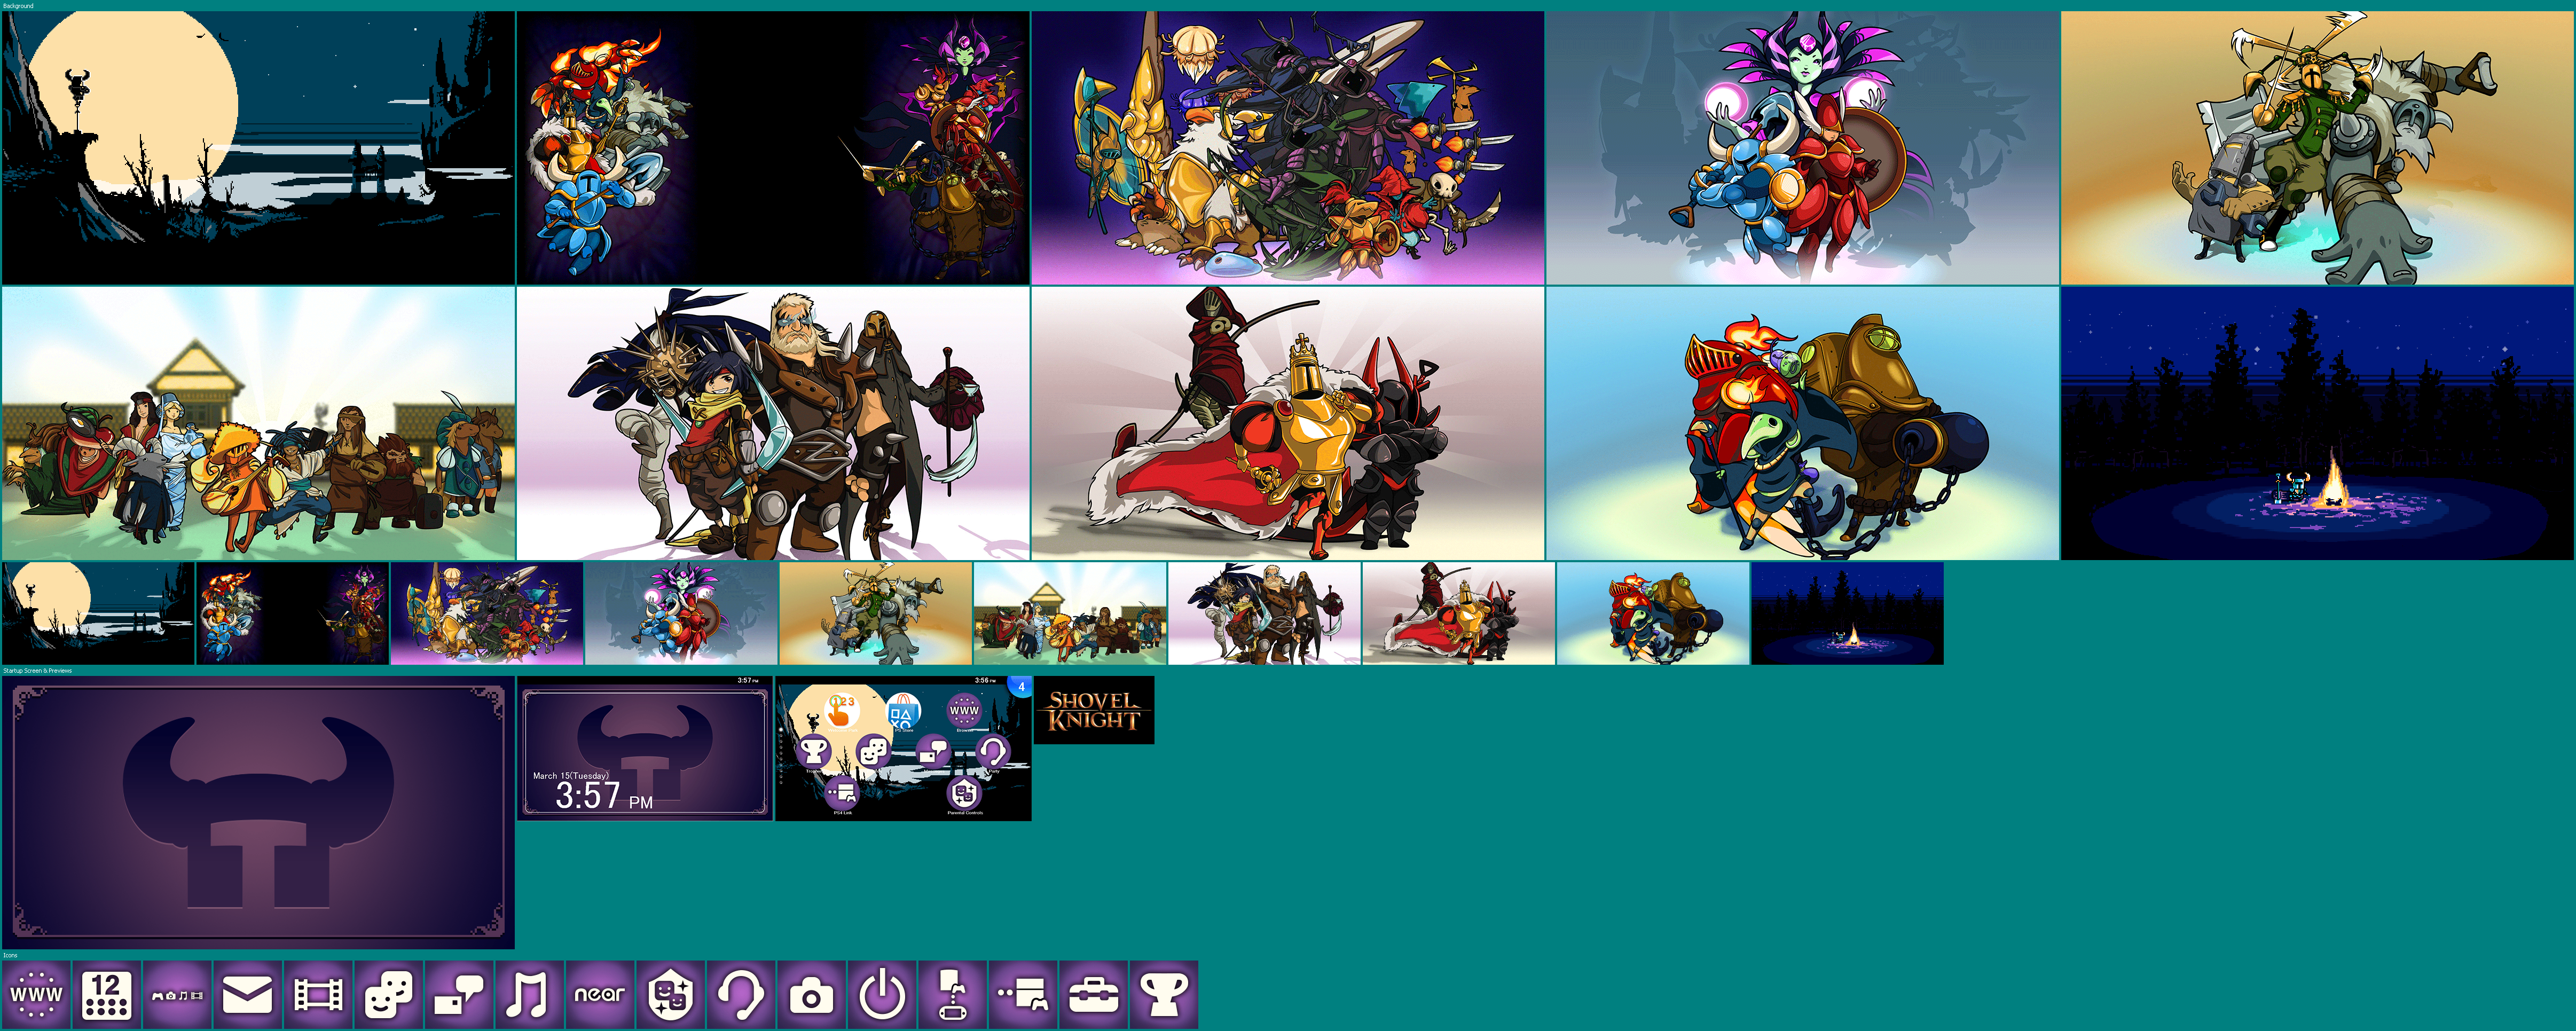Click the Icons section label
The width and height of the screenshot is (2576, 1031).
tap(10, 955)
